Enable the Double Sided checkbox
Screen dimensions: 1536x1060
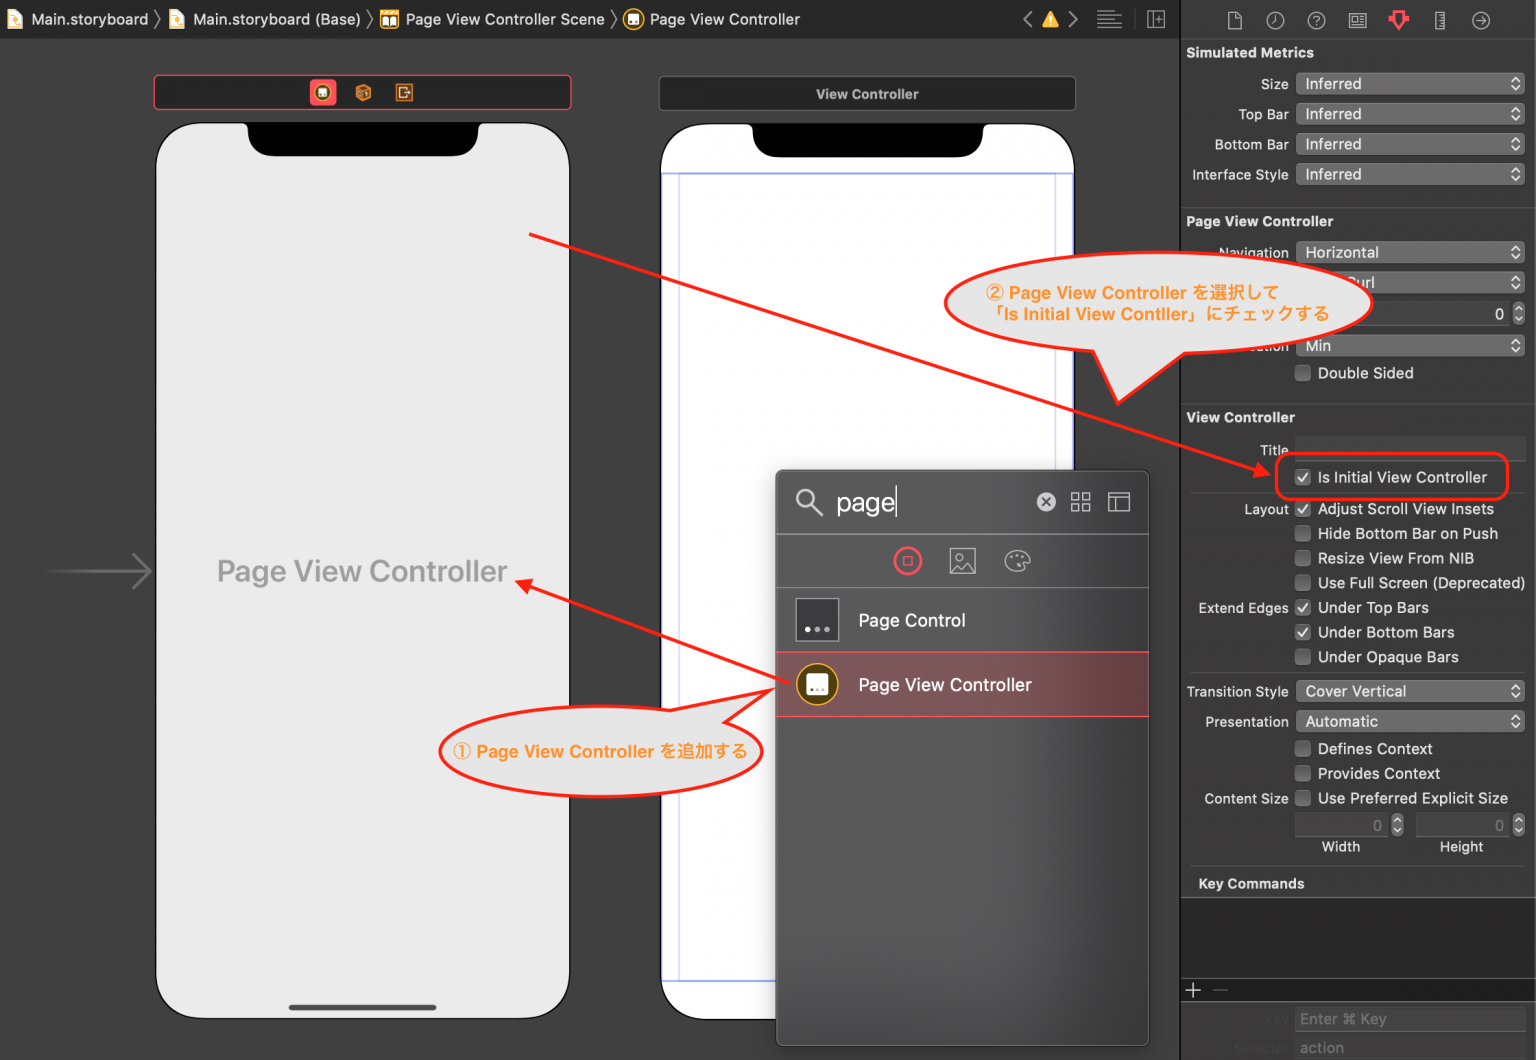tap(1303, 373)
